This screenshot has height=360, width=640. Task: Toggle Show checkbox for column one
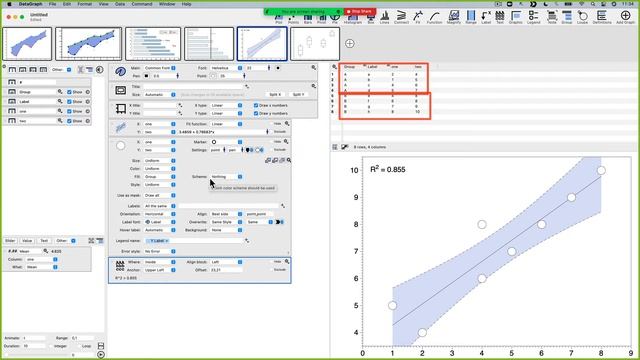[x=69, y=111]
